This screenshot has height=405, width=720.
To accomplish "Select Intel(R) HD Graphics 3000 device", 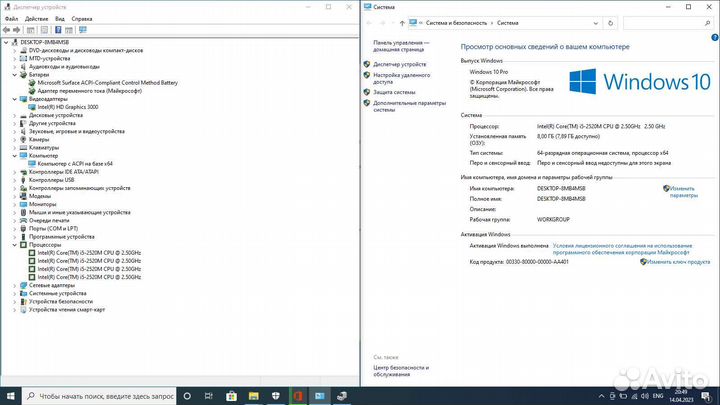I will pyautogui.click(x=68, y=107).
